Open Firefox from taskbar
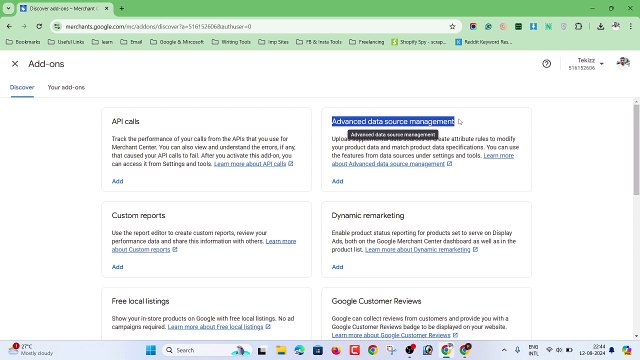The image size is (640, 360). coord(336,350)
